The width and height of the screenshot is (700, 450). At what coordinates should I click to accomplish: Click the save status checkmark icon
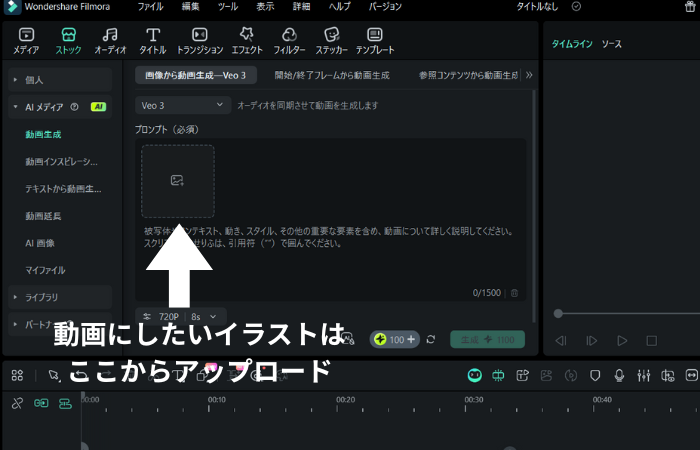tap(576, 6)
